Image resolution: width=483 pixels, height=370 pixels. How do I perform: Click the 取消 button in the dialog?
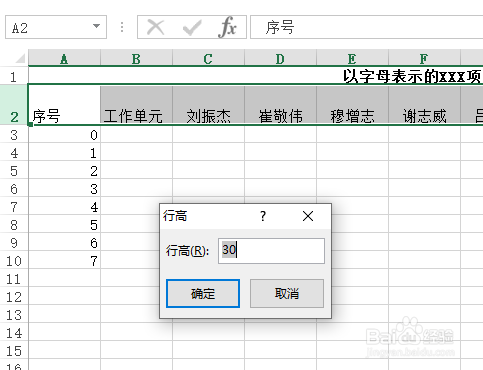pyautogui.click(x=287, y=293)
